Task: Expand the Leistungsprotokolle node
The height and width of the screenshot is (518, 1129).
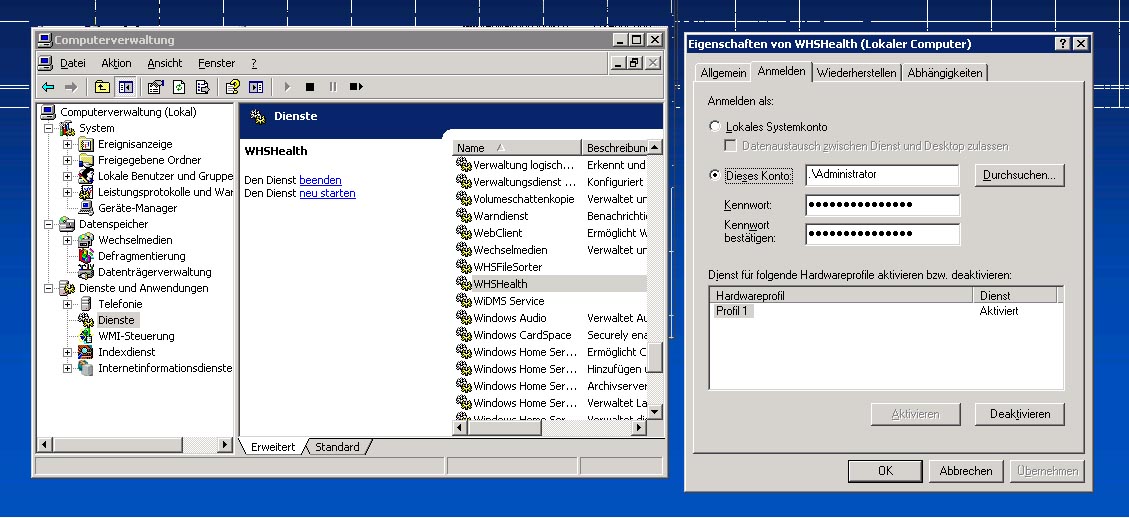Action: 68,192
